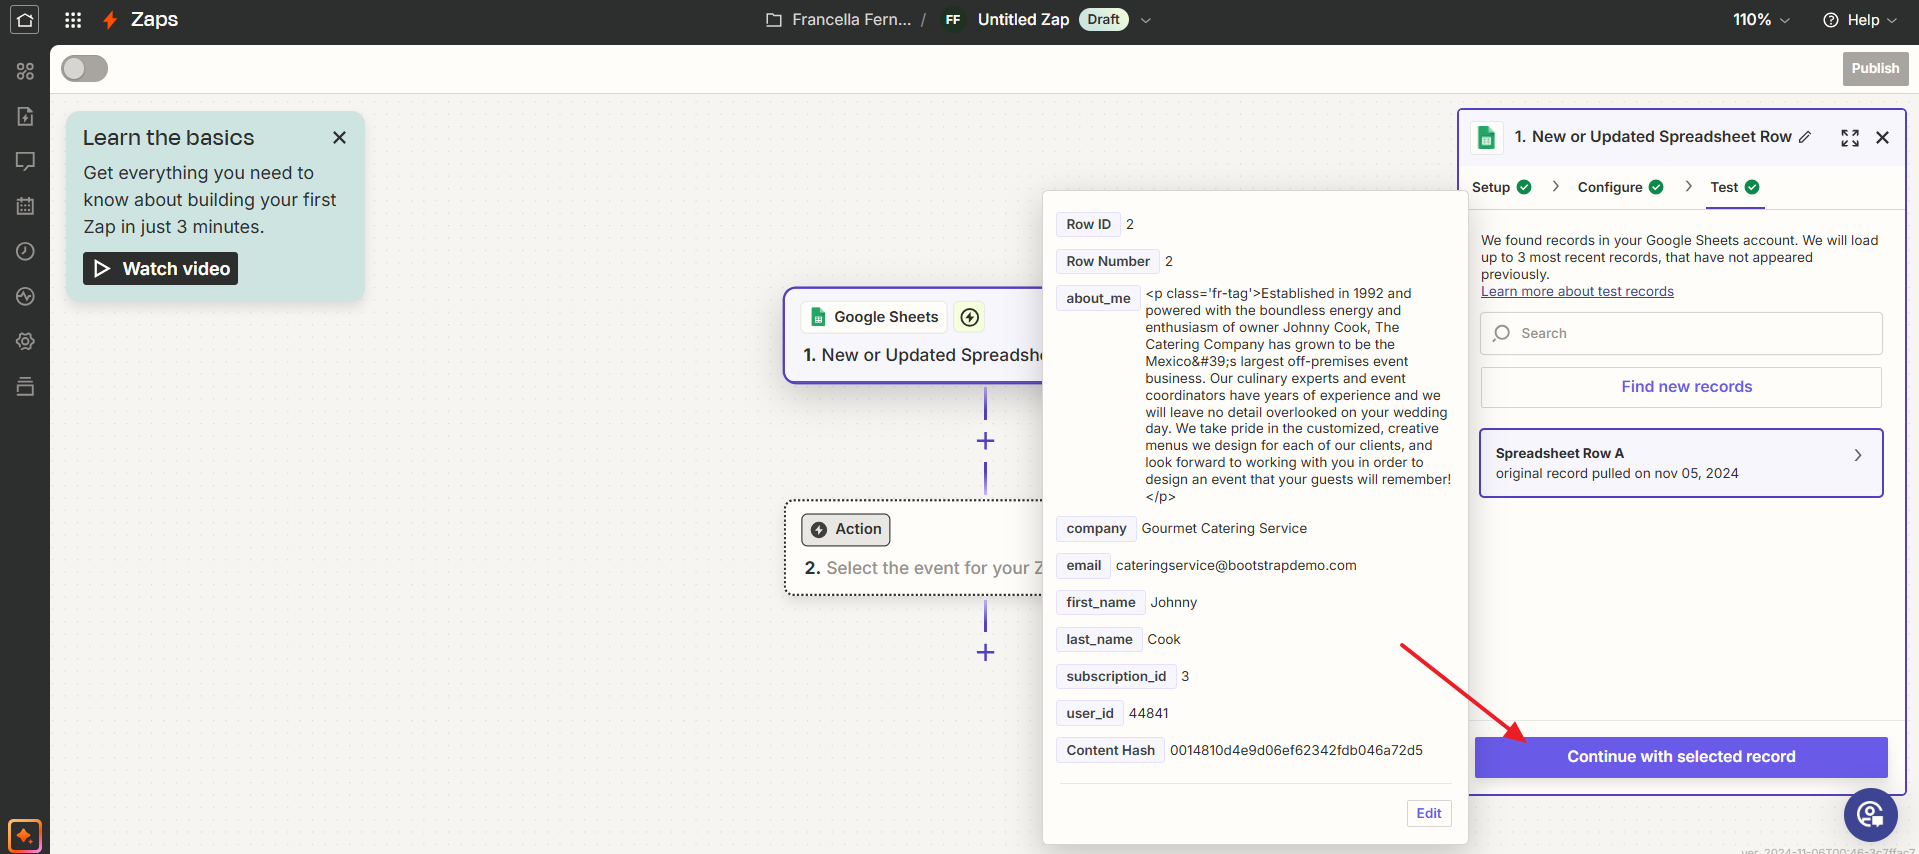
Task: Switch to the Test tab
Action: [1734, 187]
